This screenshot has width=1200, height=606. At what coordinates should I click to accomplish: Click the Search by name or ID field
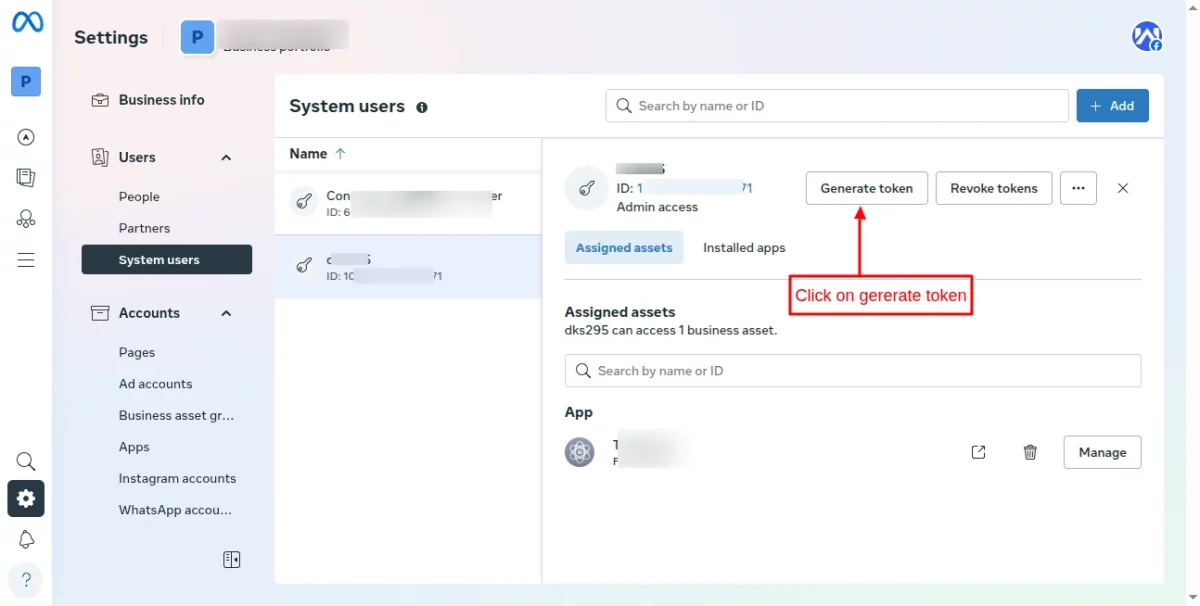836,105
